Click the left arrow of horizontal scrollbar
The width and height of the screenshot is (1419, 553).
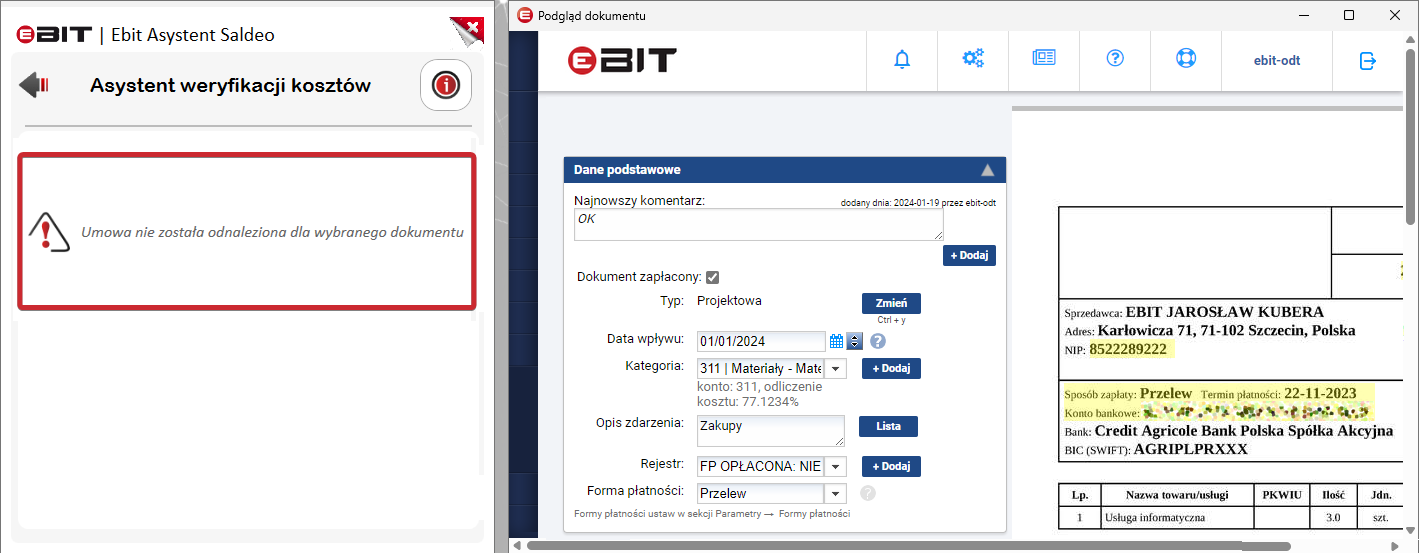tap(517, 545)
